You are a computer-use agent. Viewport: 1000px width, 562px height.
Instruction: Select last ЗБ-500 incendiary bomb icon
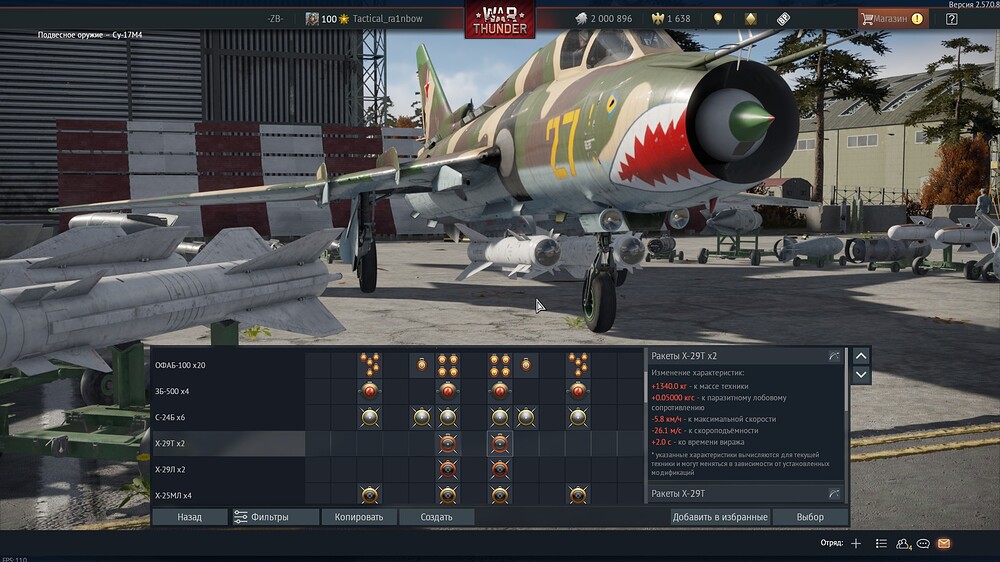[578, 391]
